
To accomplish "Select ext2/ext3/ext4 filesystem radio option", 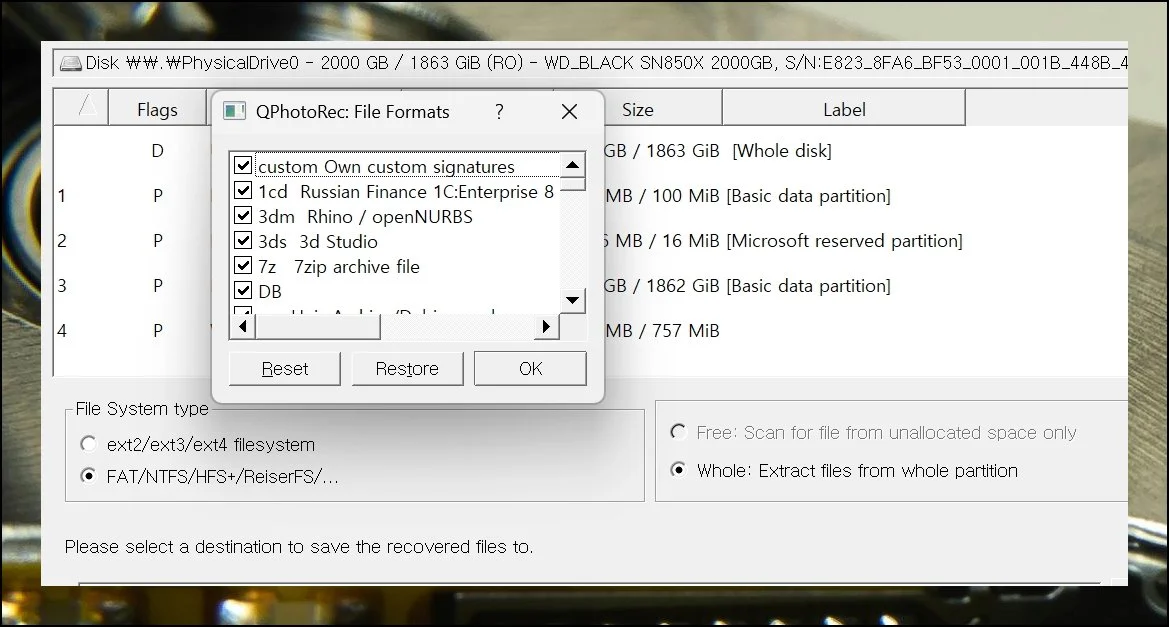I will pos(89,444).
